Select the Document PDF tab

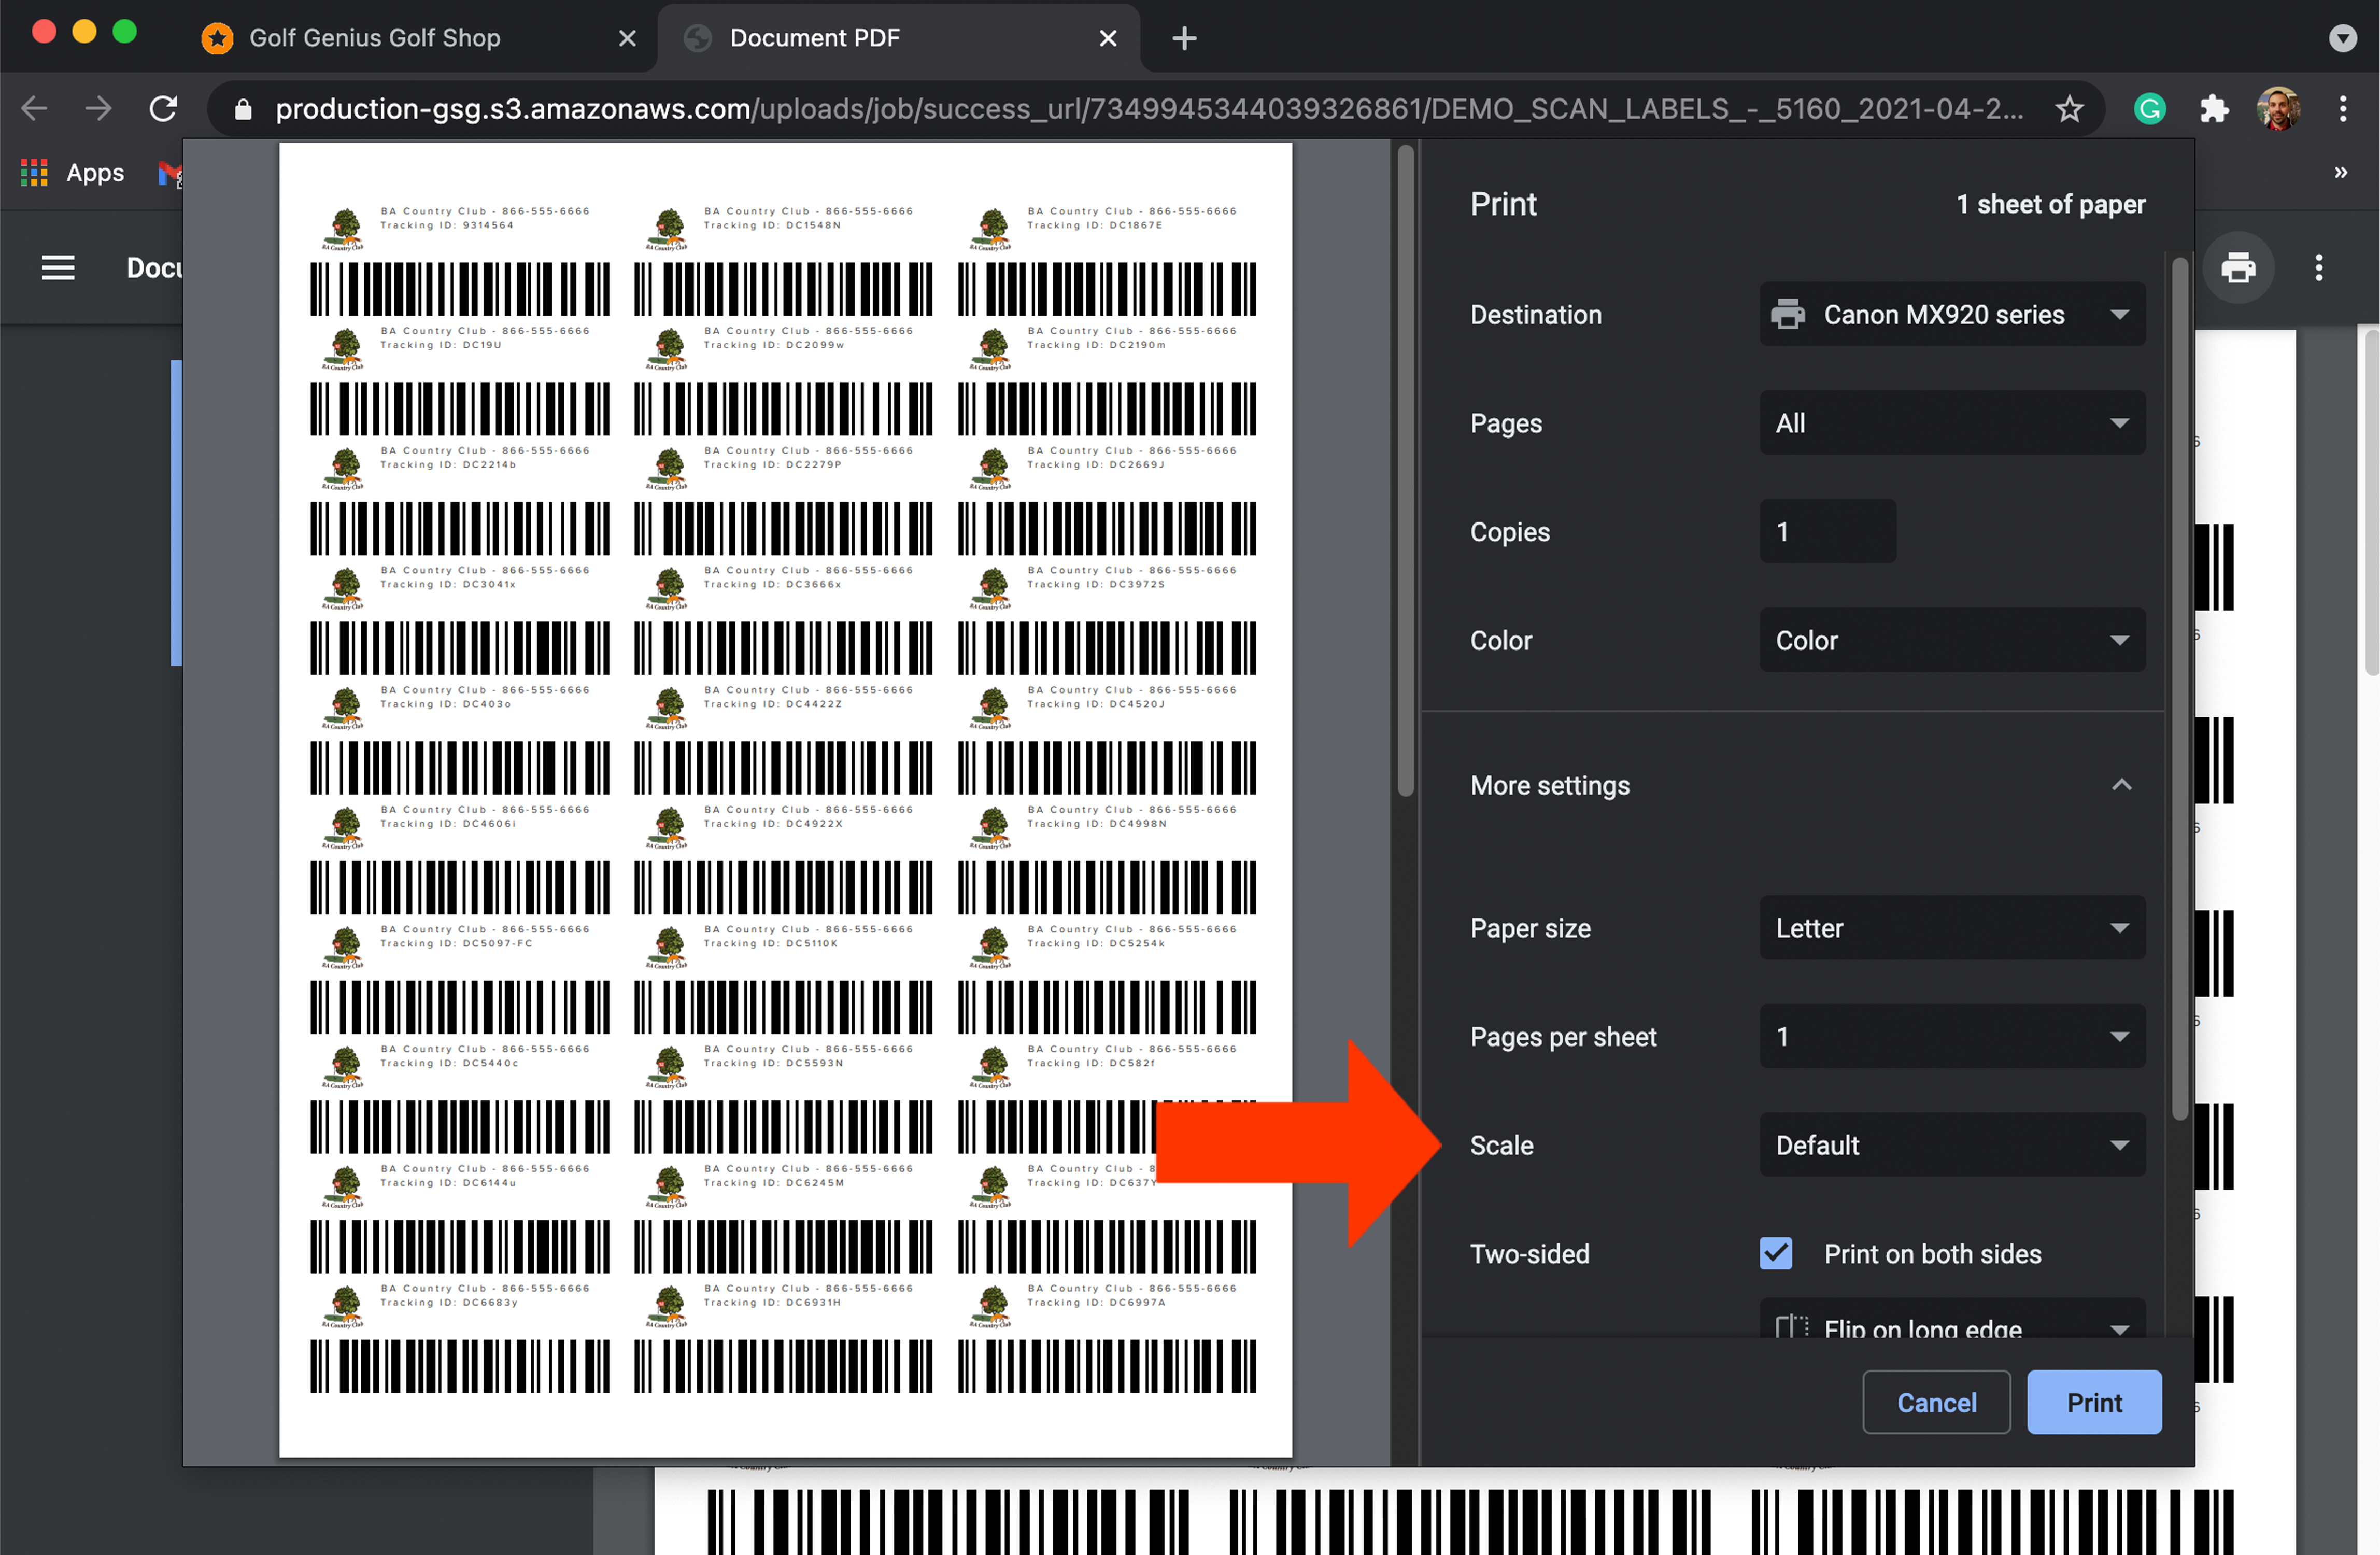(898, 38)
